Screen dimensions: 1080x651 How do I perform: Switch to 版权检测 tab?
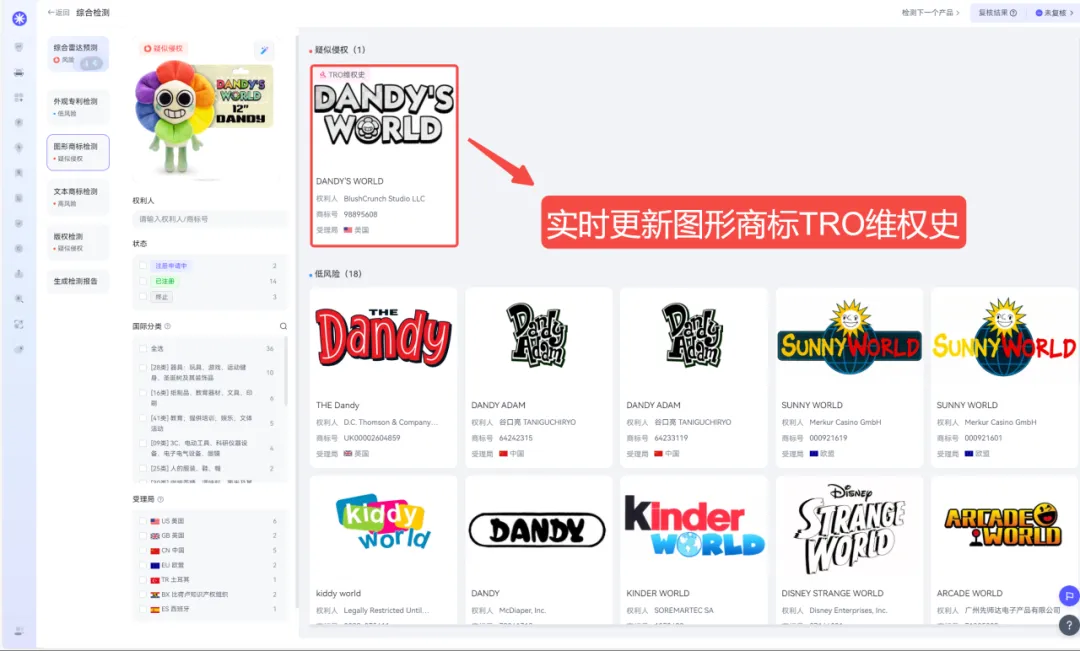[x=78, y=242]
